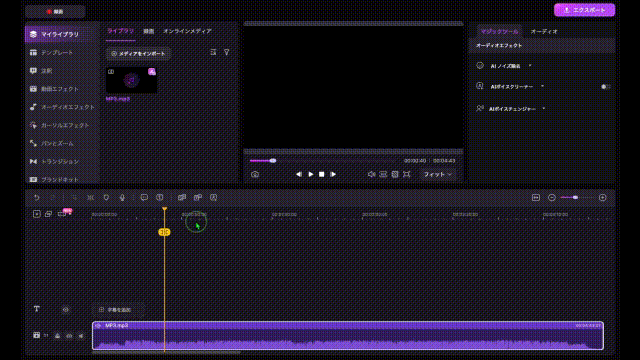Select マイライブラリ in the left sidebar
Viewport: 640px width, 360px height.
62,34
